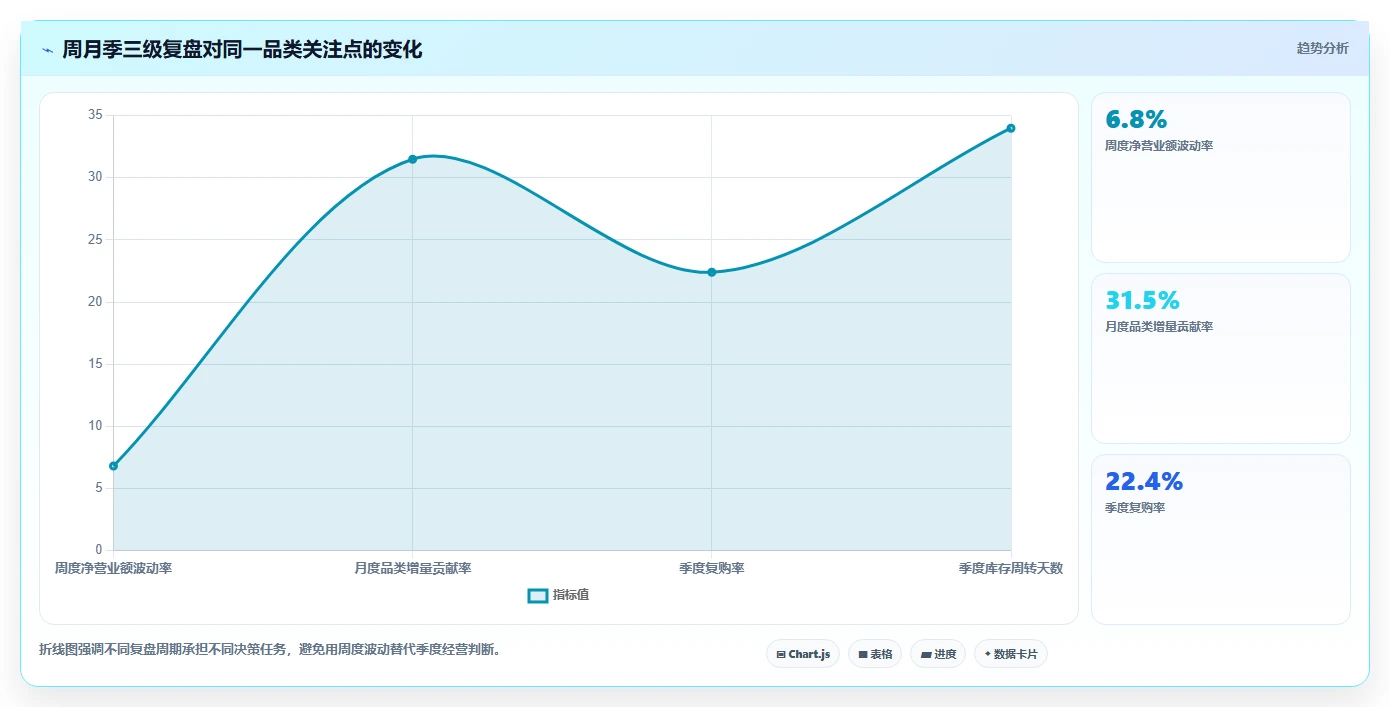
Task: Click the 季度复购率 card label
Action: point(1135,508)
